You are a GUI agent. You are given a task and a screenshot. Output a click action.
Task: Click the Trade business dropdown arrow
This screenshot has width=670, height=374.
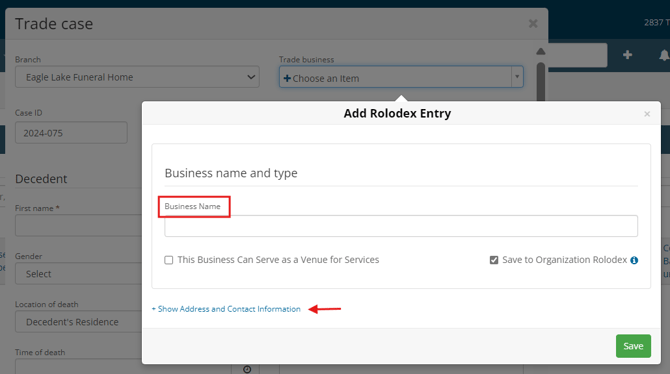pos(517,77)
